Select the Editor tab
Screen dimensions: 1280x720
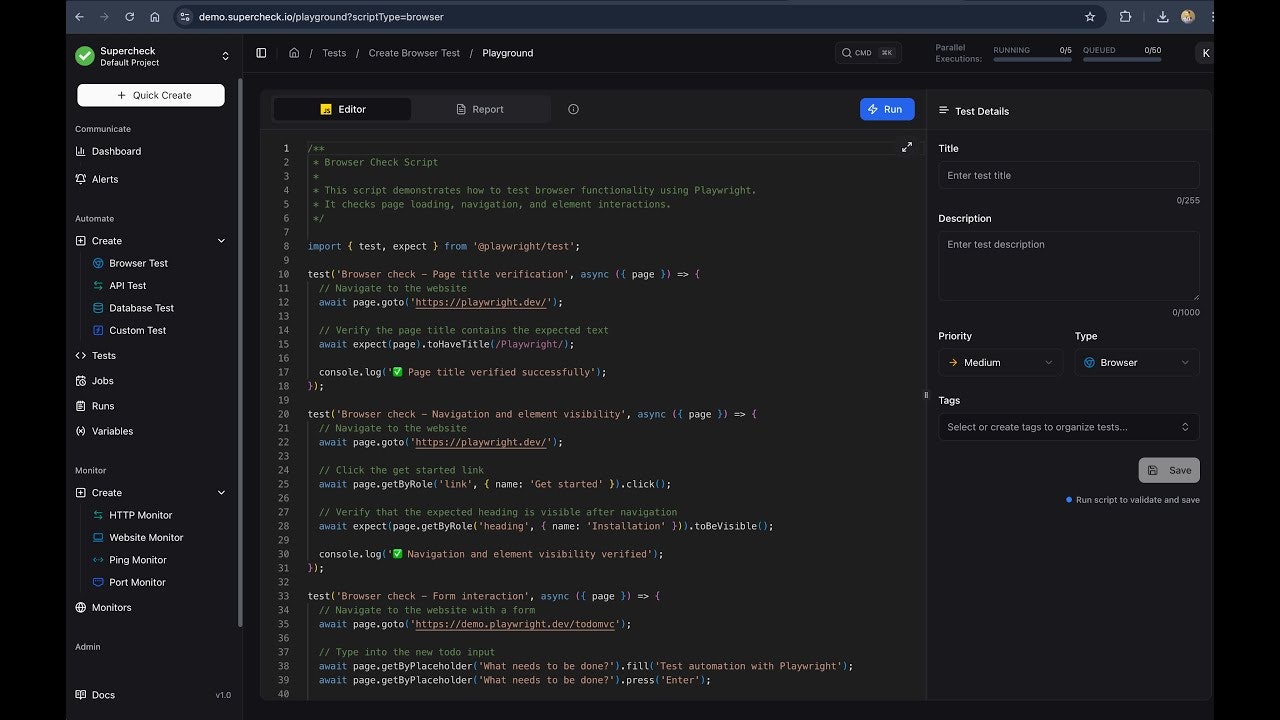(342, 109)
